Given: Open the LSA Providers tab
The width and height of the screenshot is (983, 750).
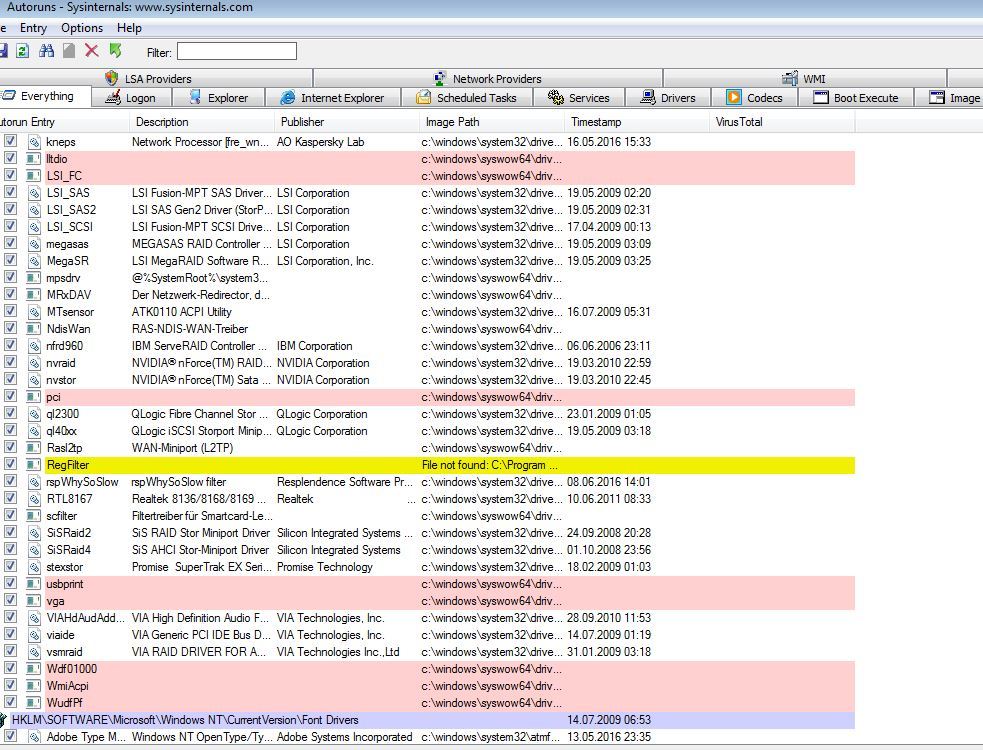Looking at the screenshot, I should (x=157, y=78).
